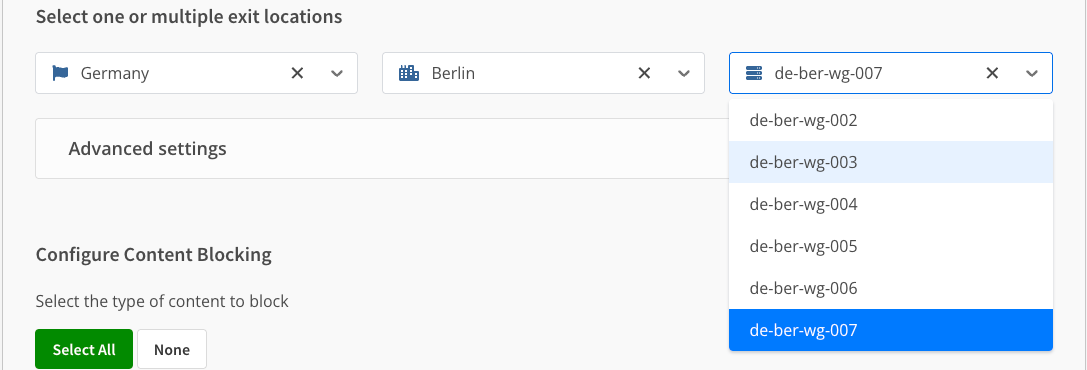The width and height of the screenshot is (1087, 370).
Task: Clear the de-ber-wg-007 server selection
Action: tap(992, 73)
